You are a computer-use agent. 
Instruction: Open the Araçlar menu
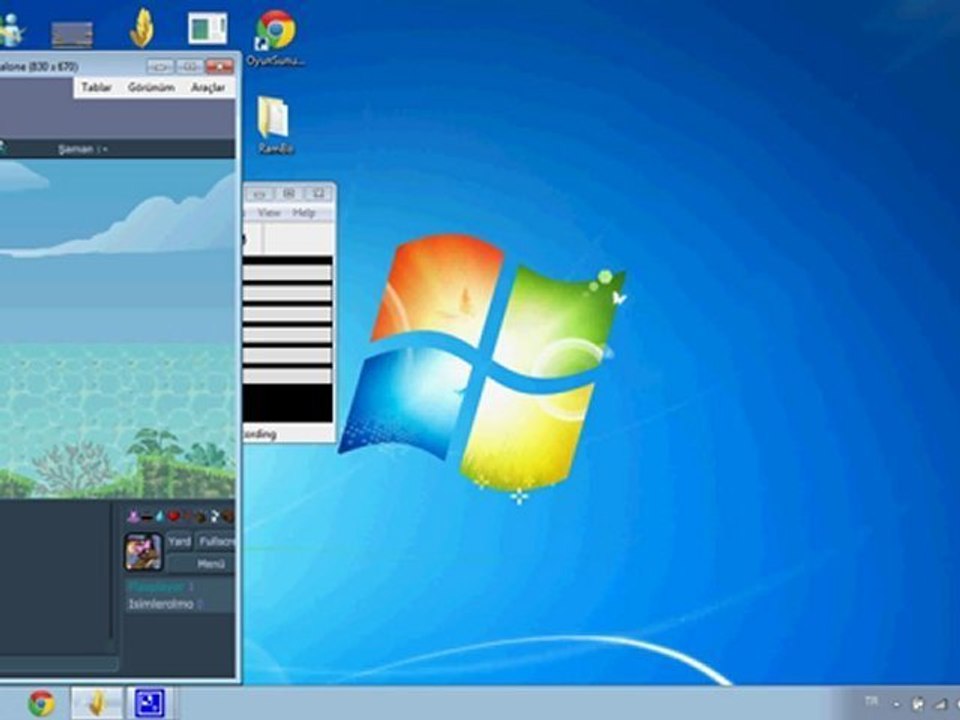[x=208, y=88]
